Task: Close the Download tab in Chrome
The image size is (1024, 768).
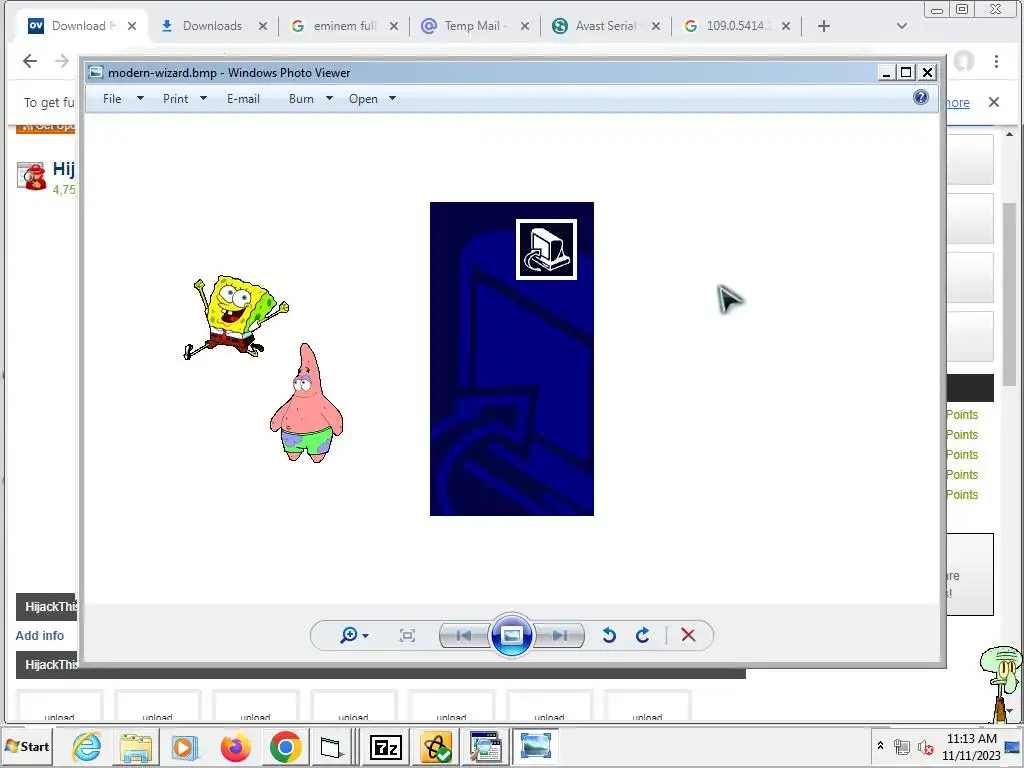Action: click(x=132, y=26)
